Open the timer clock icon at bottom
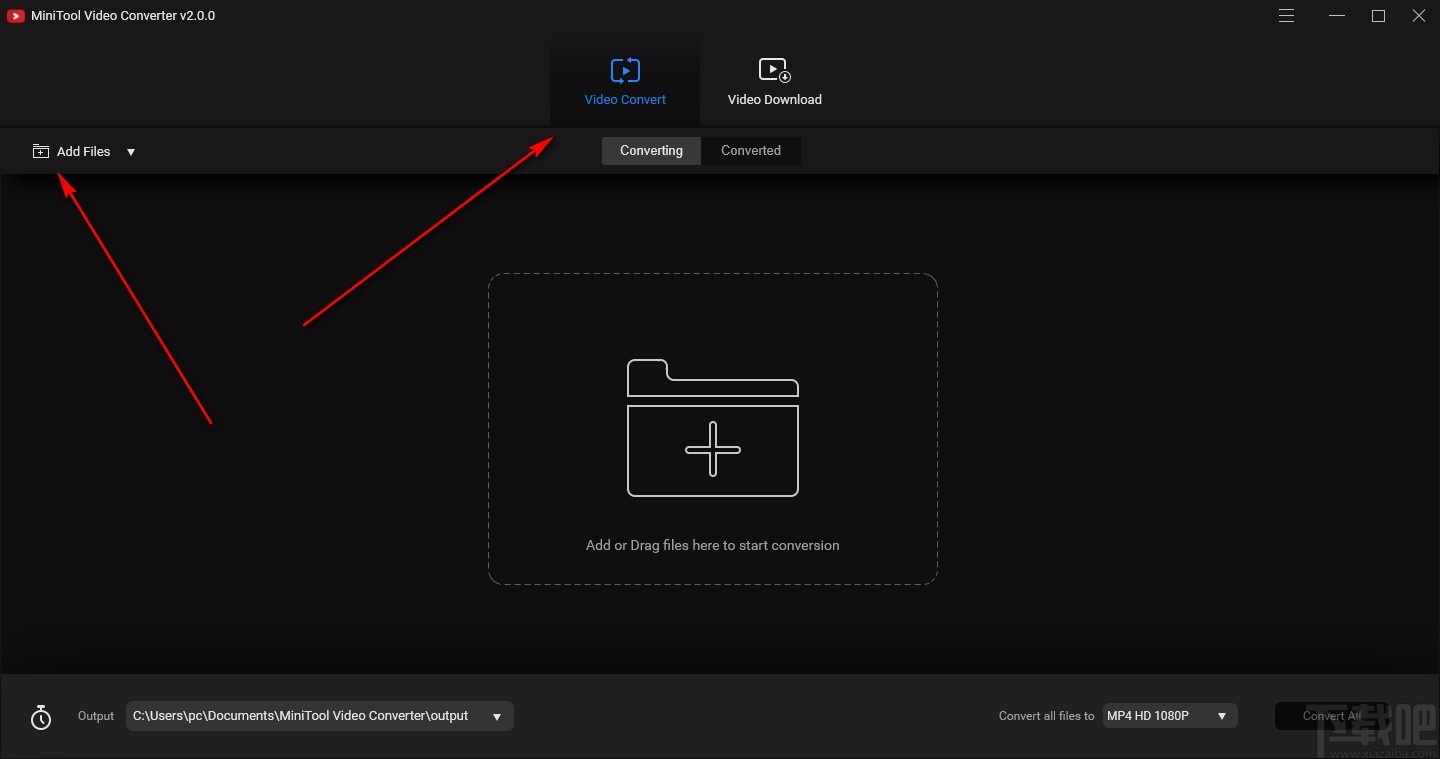Screen dimensions: 1440x759 coord(41,717)
